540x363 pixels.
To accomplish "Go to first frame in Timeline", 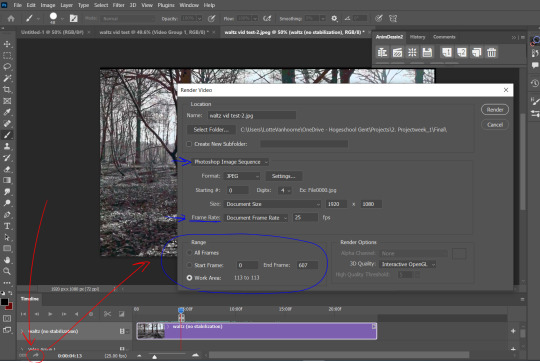I will [23, 314].
